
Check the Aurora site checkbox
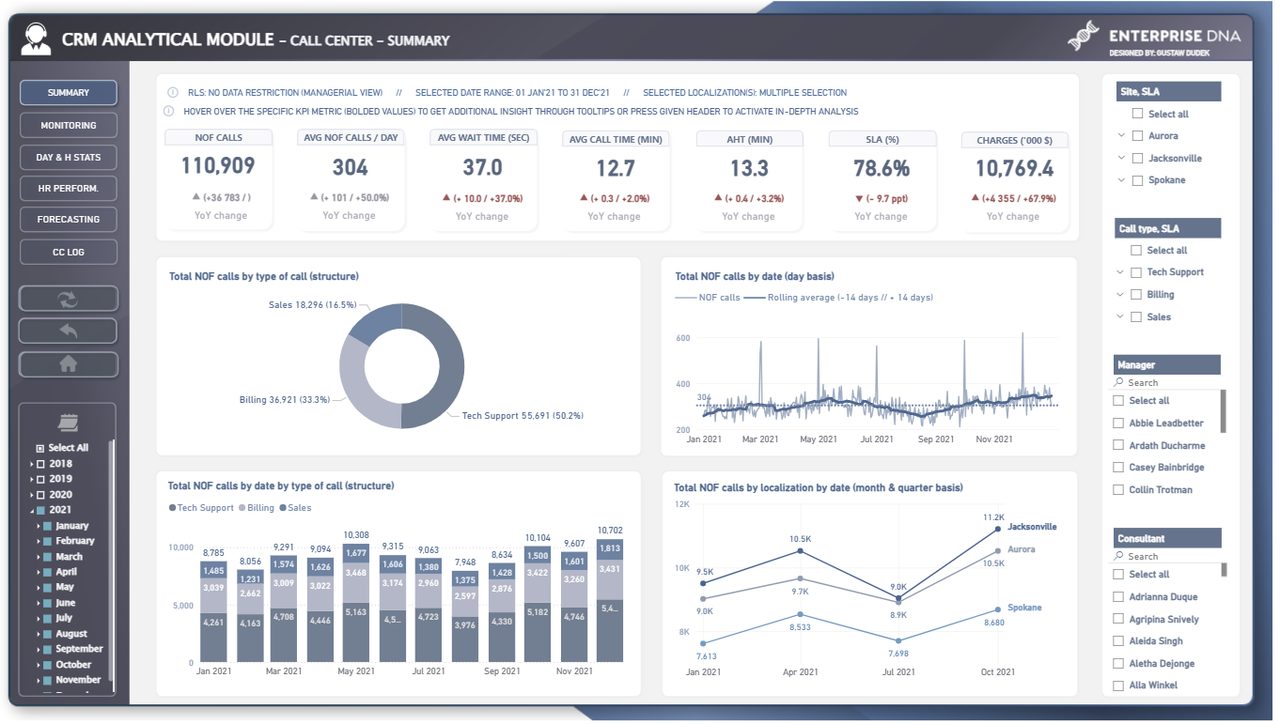[1136, 136]
